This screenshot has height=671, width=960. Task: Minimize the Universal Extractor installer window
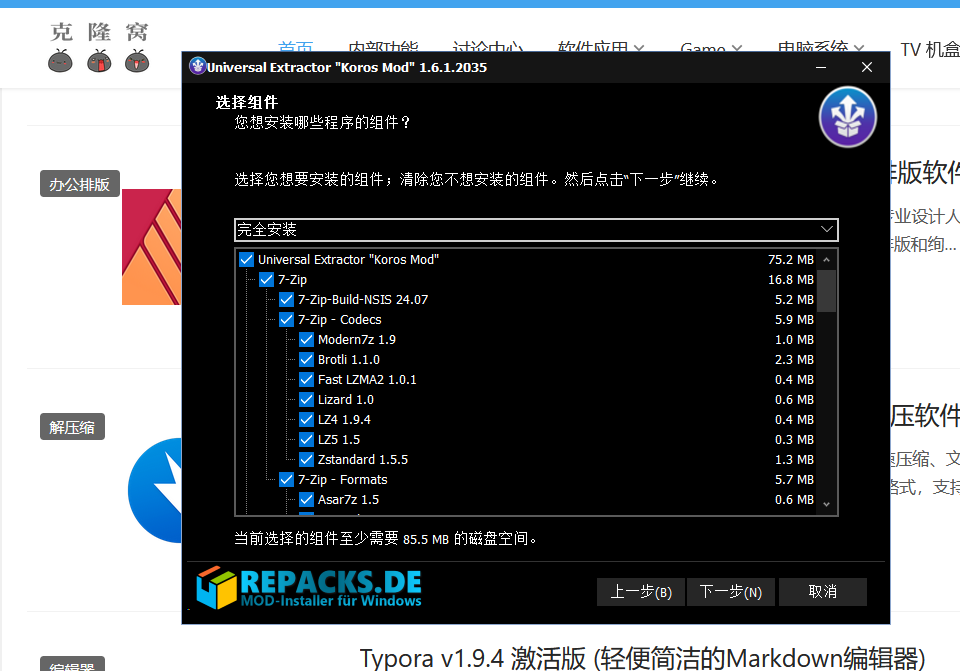pos(821,67)
